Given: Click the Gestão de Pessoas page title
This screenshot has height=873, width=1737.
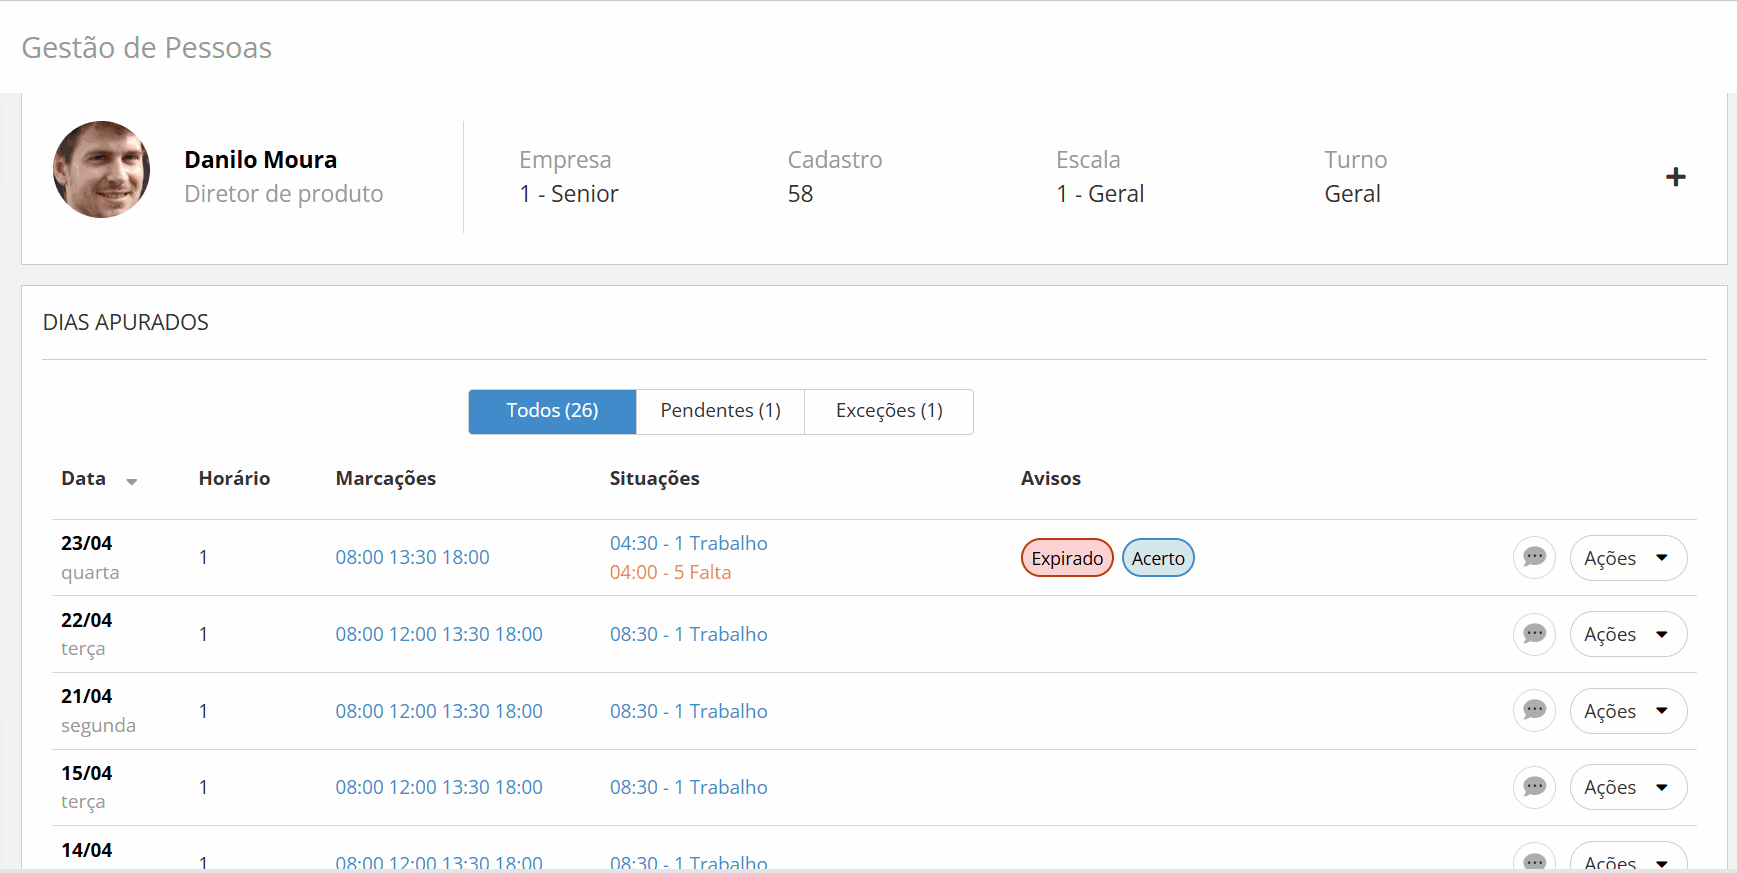Looking at the screenshot, I should 147,48.
